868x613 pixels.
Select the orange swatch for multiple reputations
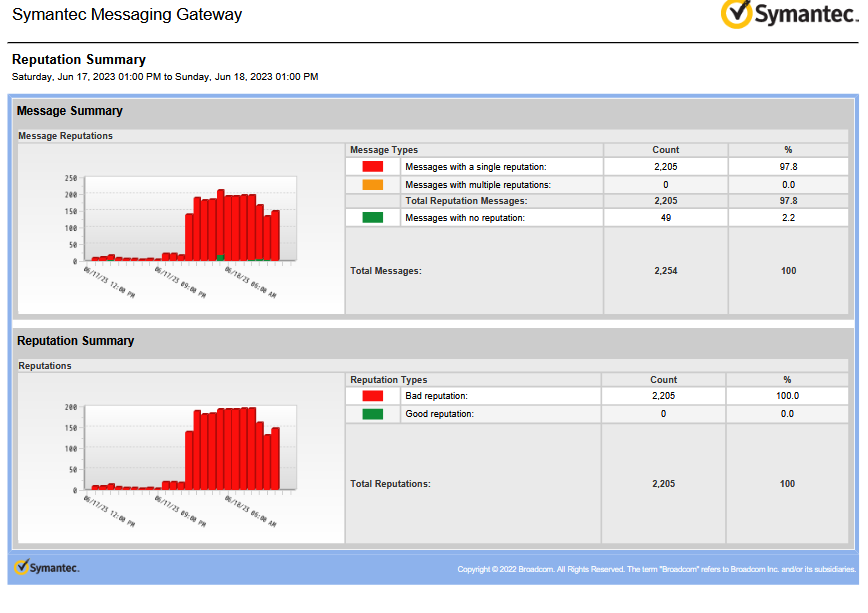tap(373, 185)
